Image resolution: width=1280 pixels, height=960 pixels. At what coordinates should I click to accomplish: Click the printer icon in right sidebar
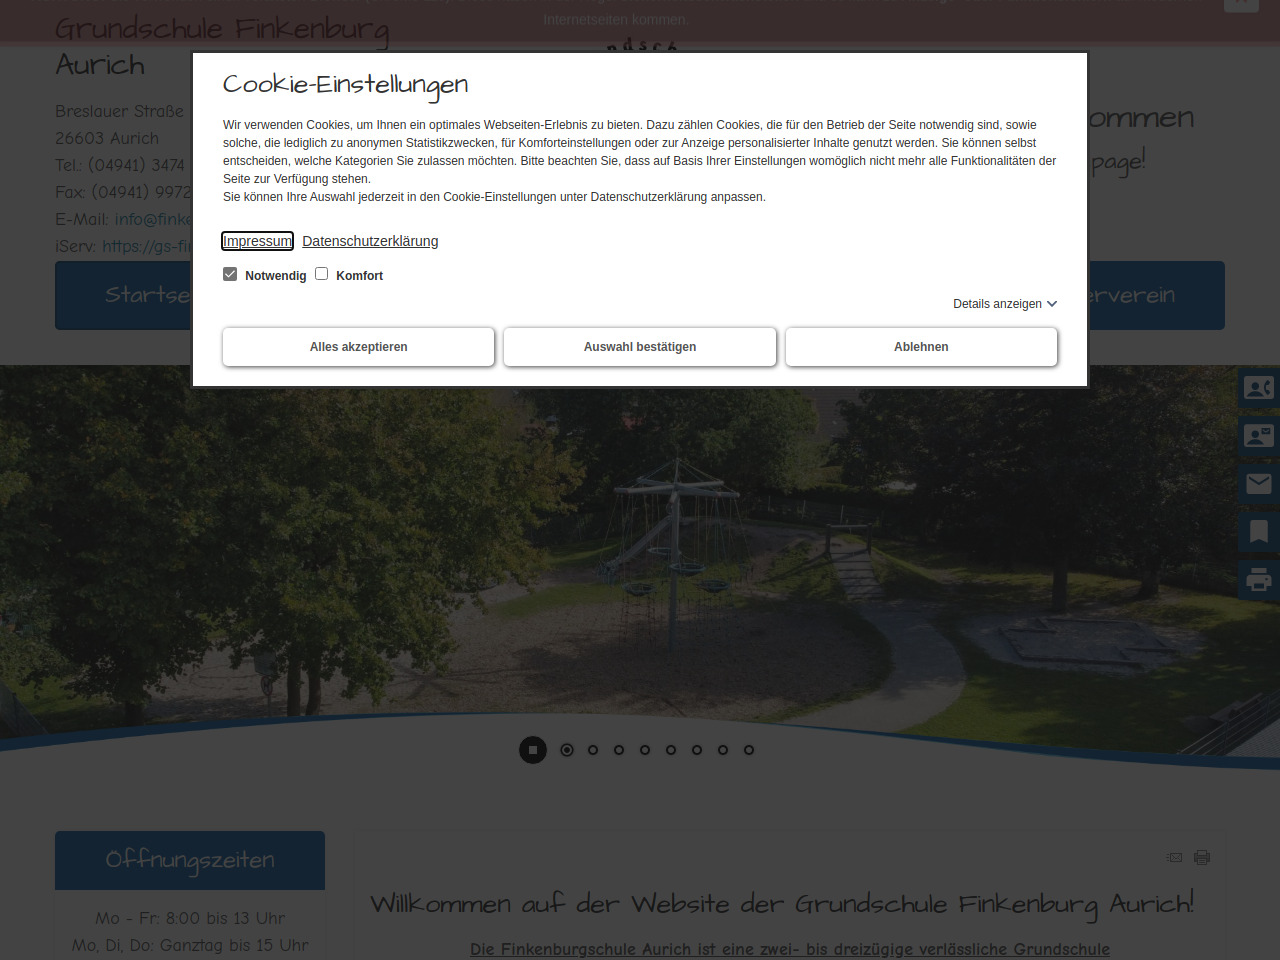point(1258,580)
